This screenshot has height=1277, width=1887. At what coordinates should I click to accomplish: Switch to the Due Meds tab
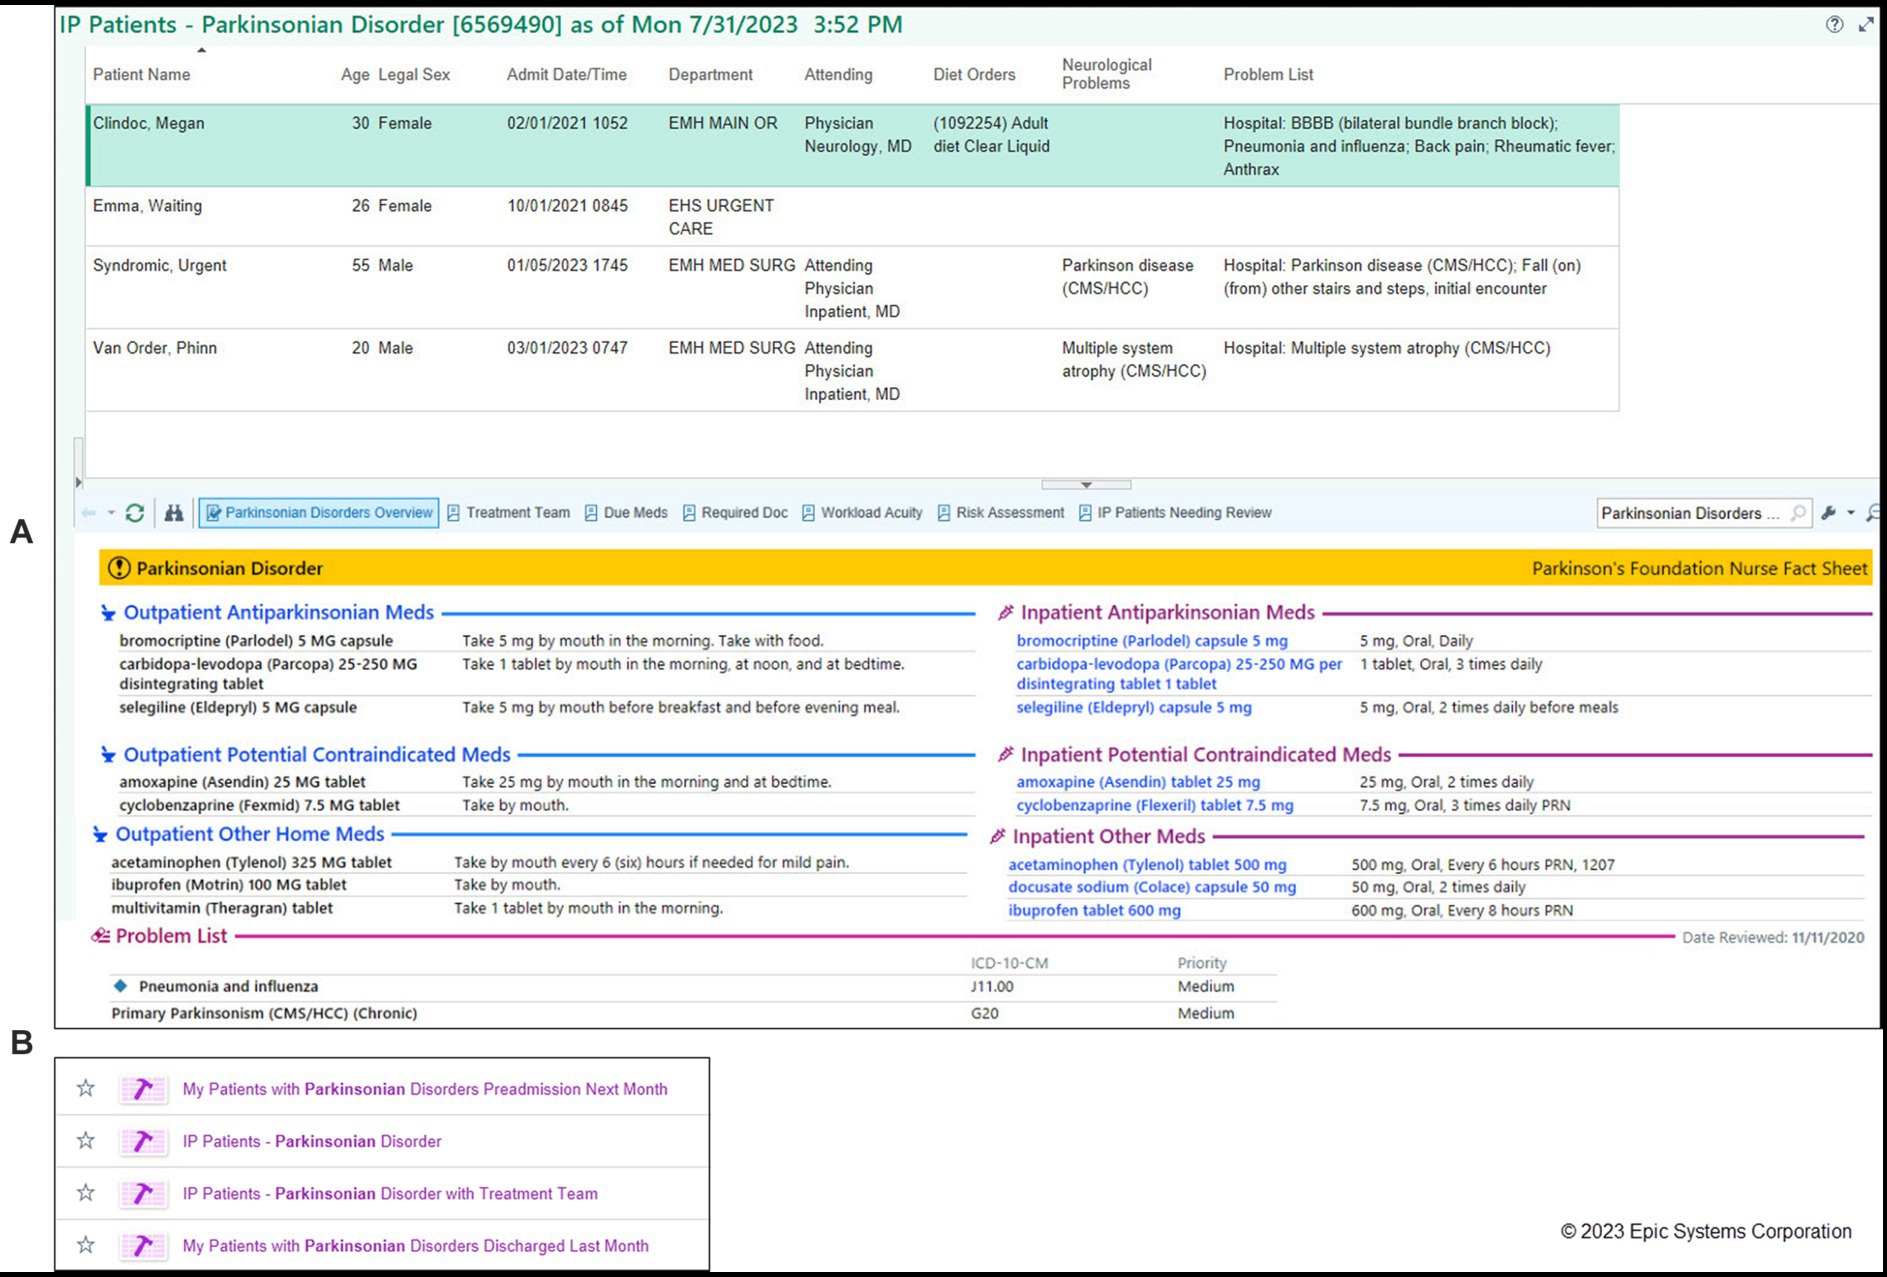click(626, 513)
